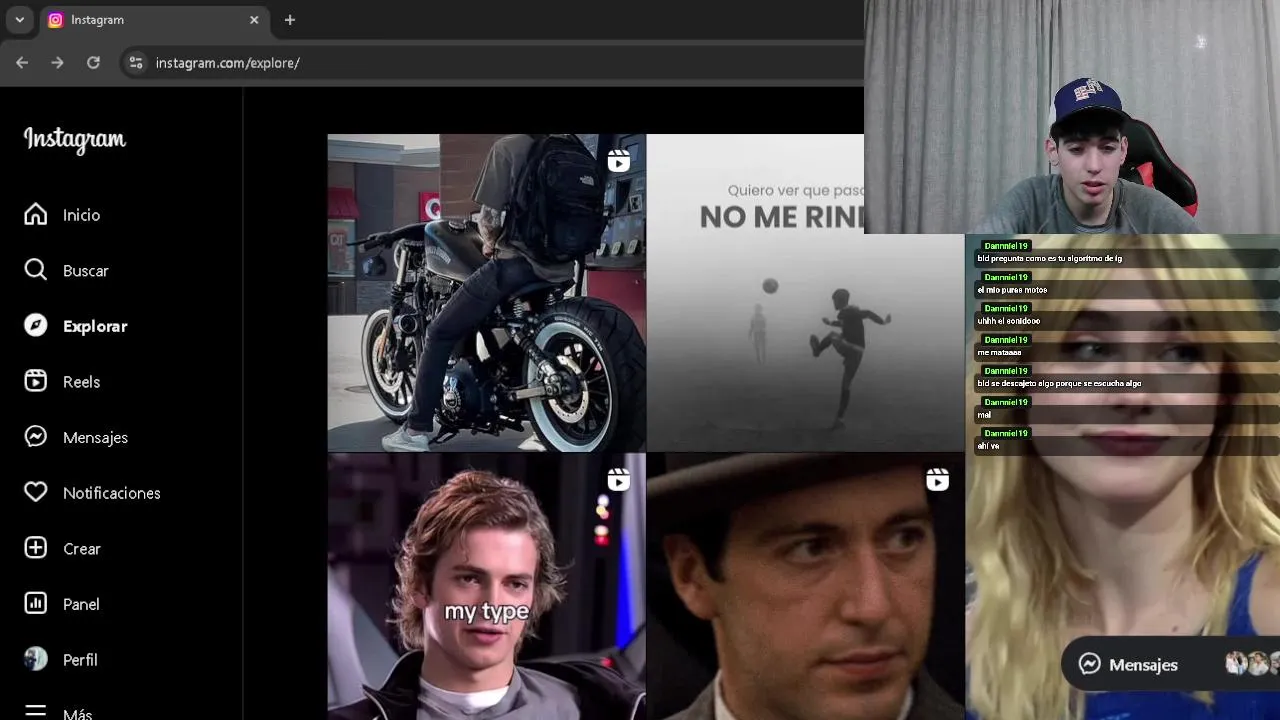Click the Panel label in sidebar
The height and width of the screenshot is (720, 1280).
coord(81,604)
